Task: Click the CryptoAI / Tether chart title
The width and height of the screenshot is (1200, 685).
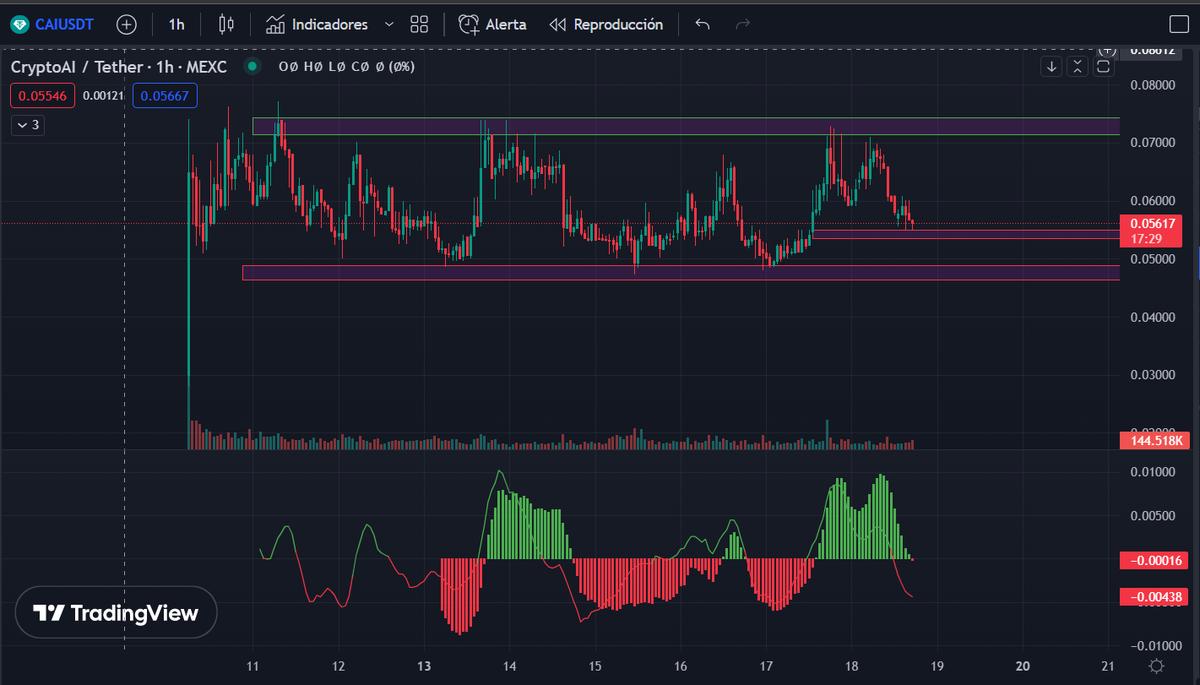Action: (x=119, y=67)
